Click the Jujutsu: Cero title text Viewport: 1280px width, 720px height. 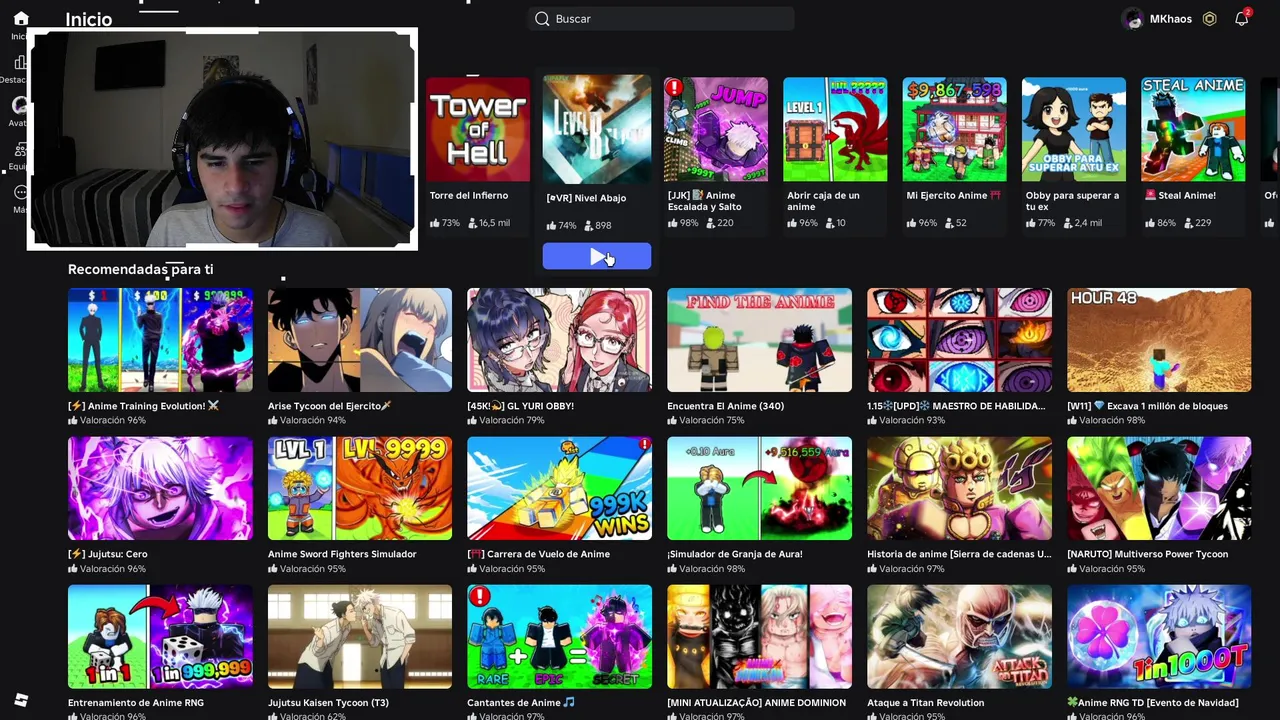pos(108,554)
